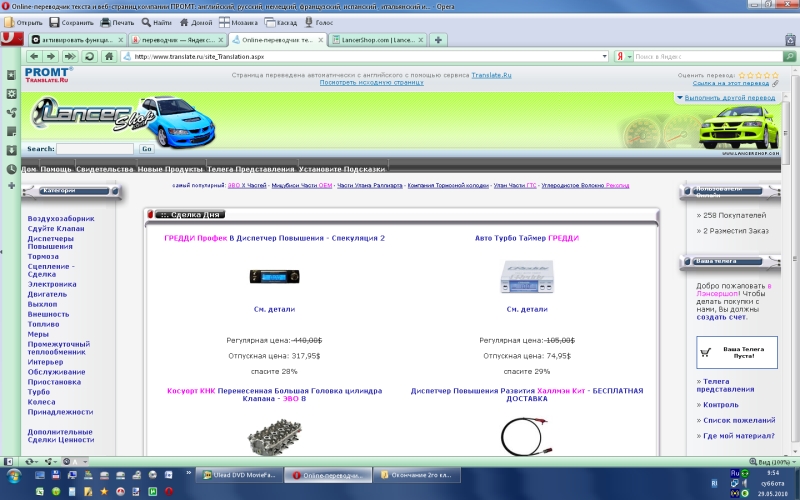The width and height of the screenshot is (800, 500).
Task: Open Найти (Find) with magnifier icon
Action: [157, 22]
